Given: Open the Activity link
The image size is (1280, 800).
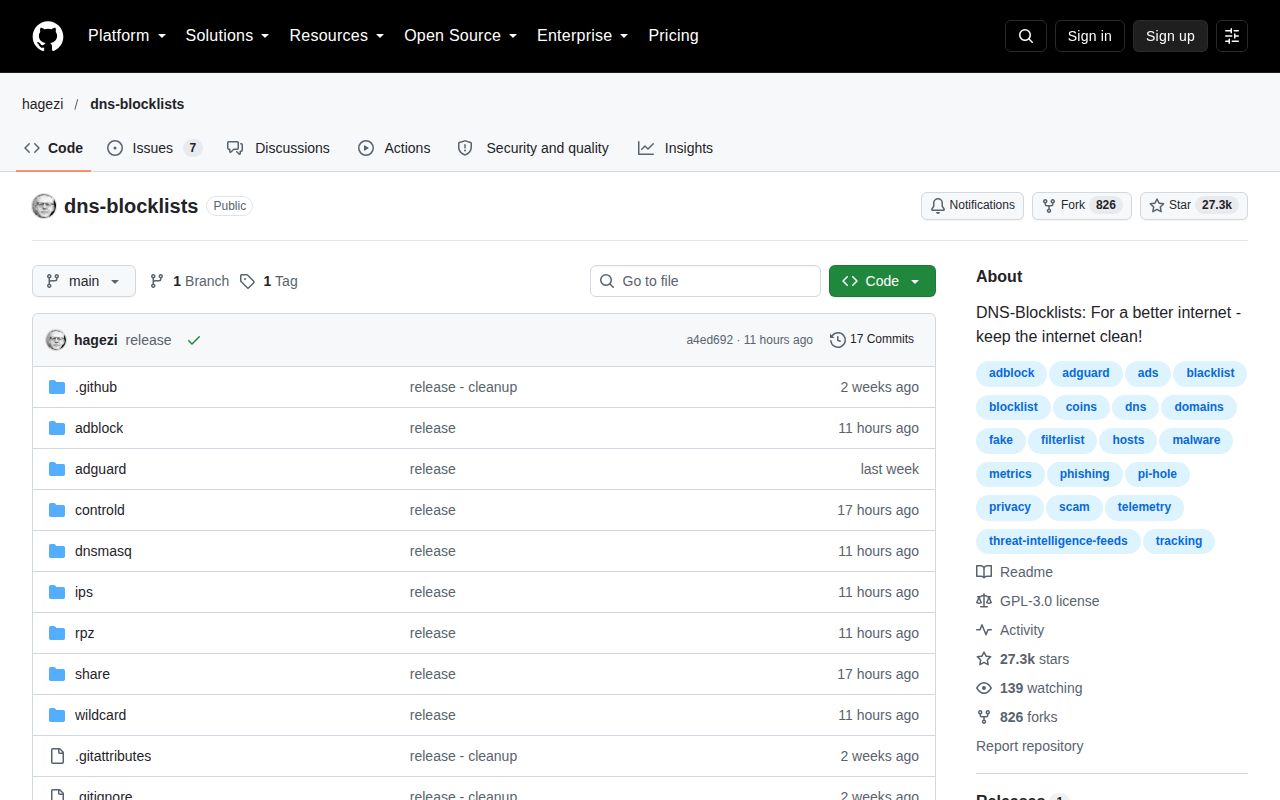Looking at the screenshot, I should [x=1010, y=630].
